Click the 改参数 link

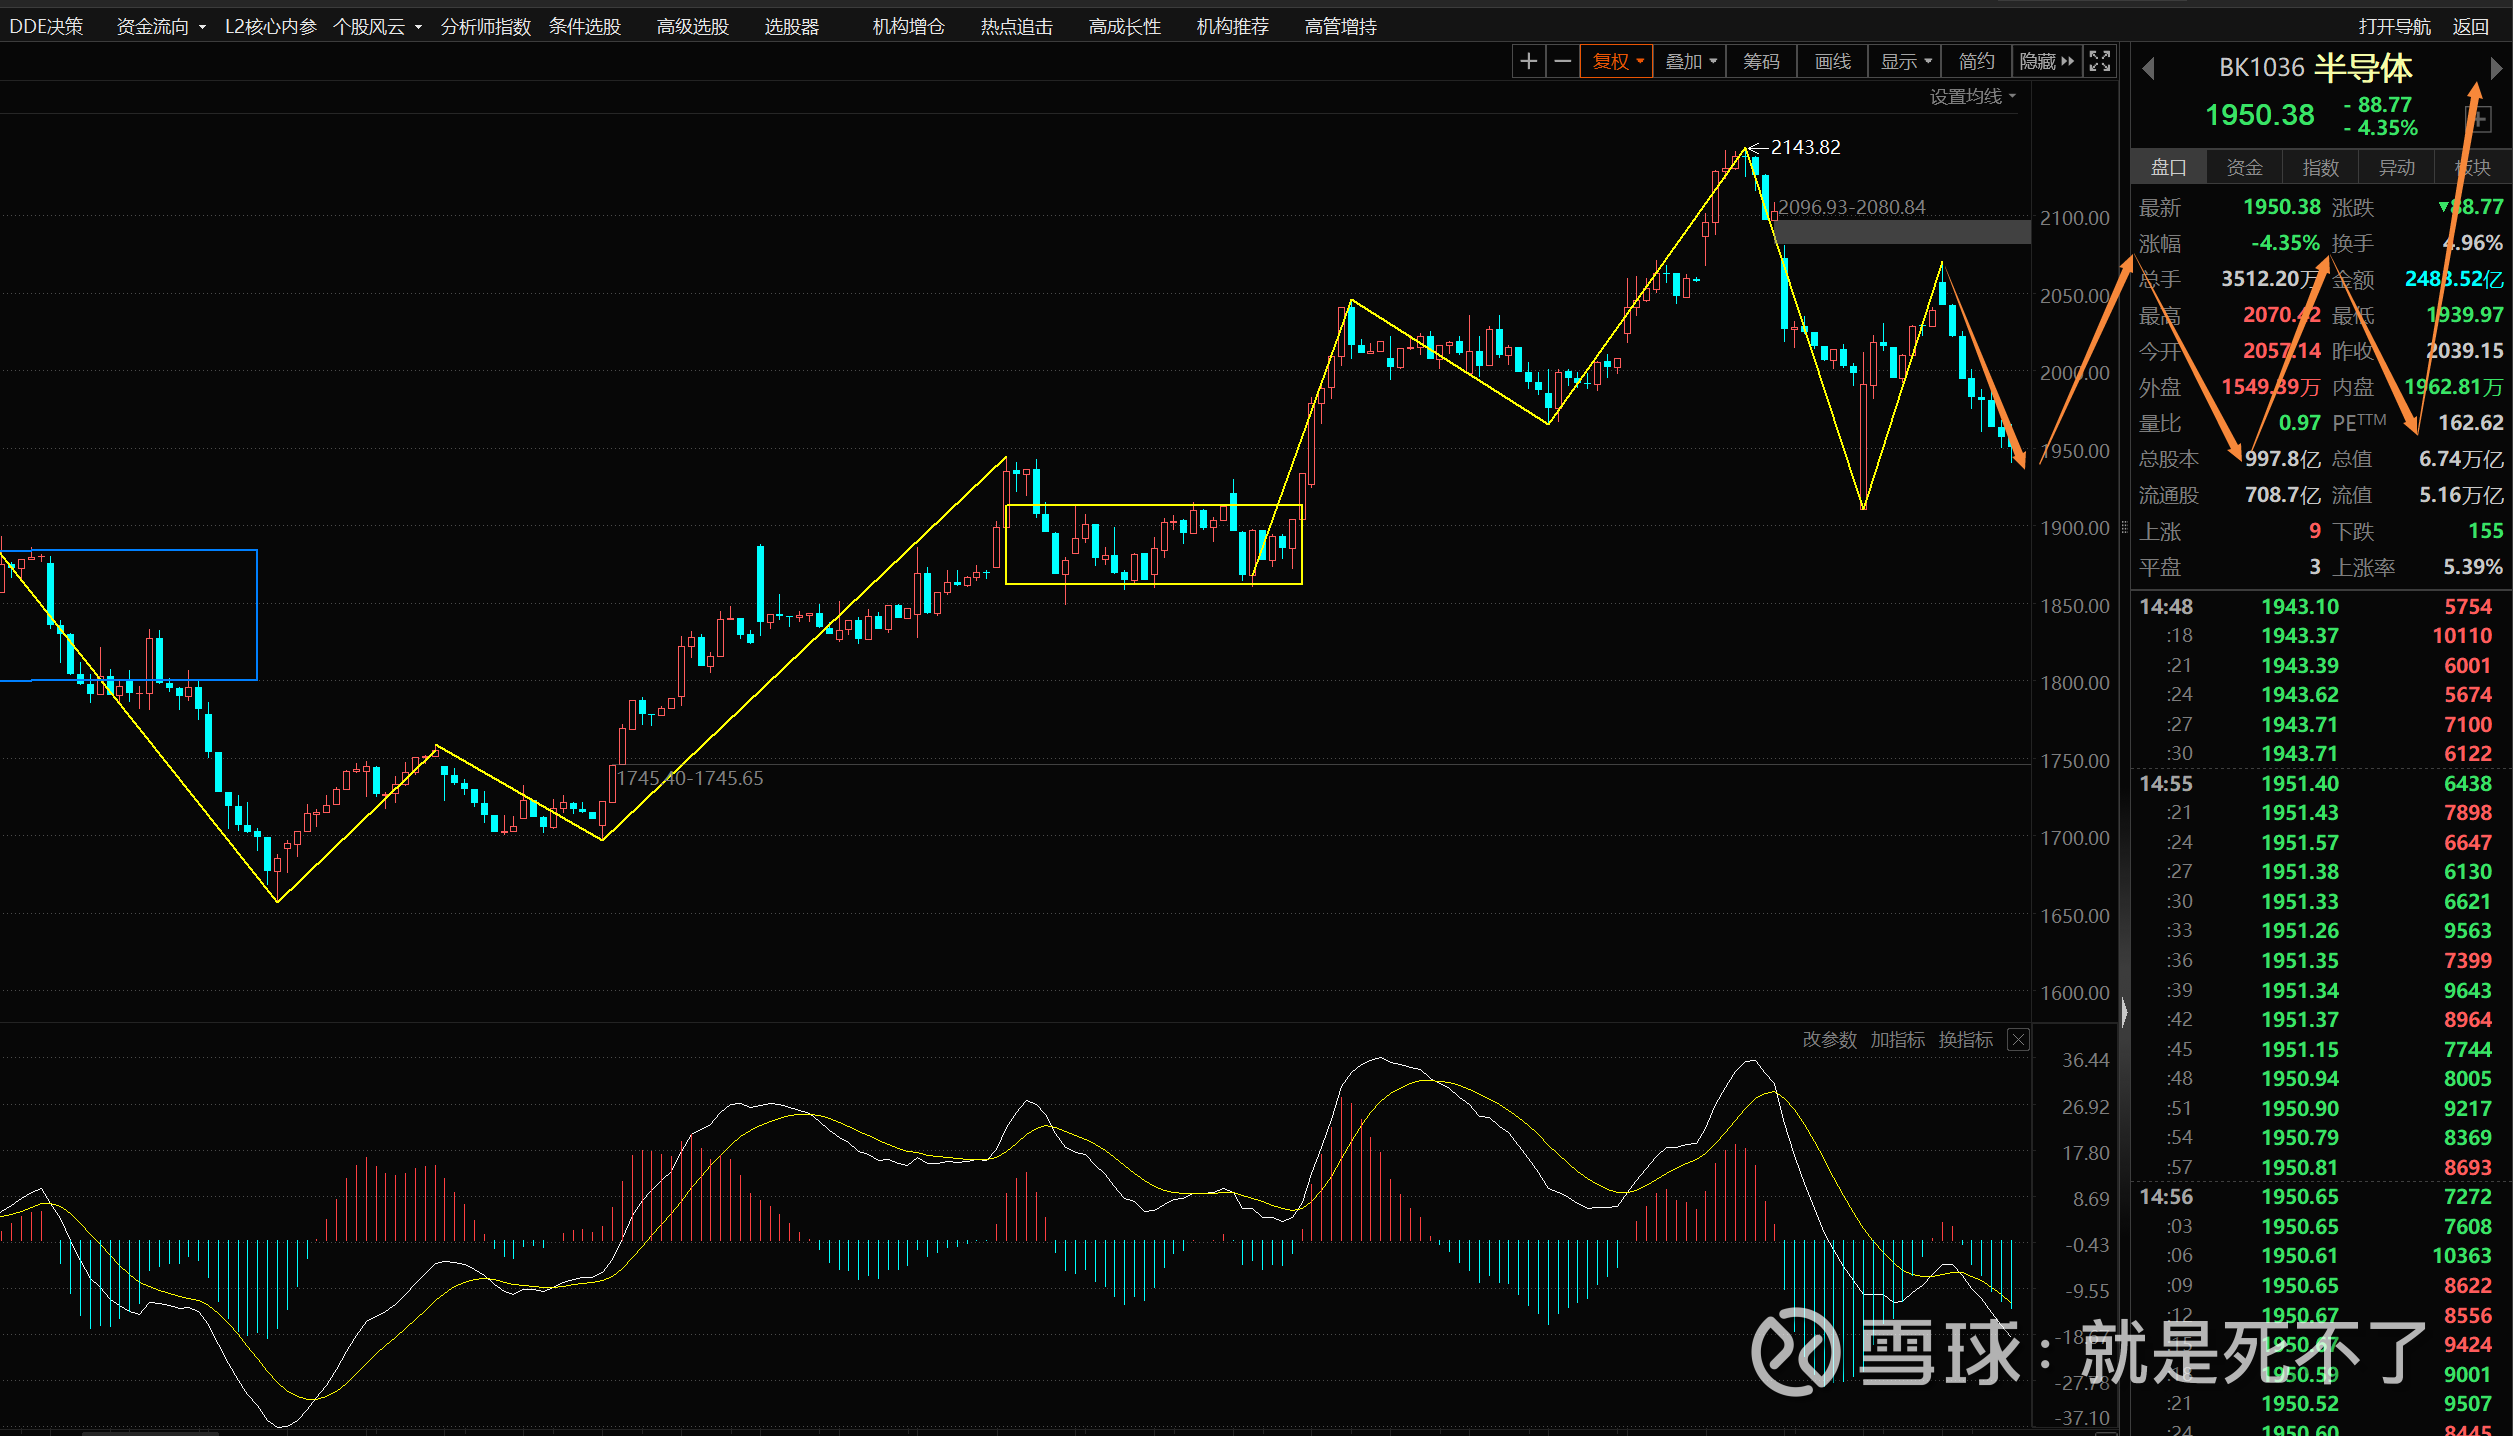1829,1040
